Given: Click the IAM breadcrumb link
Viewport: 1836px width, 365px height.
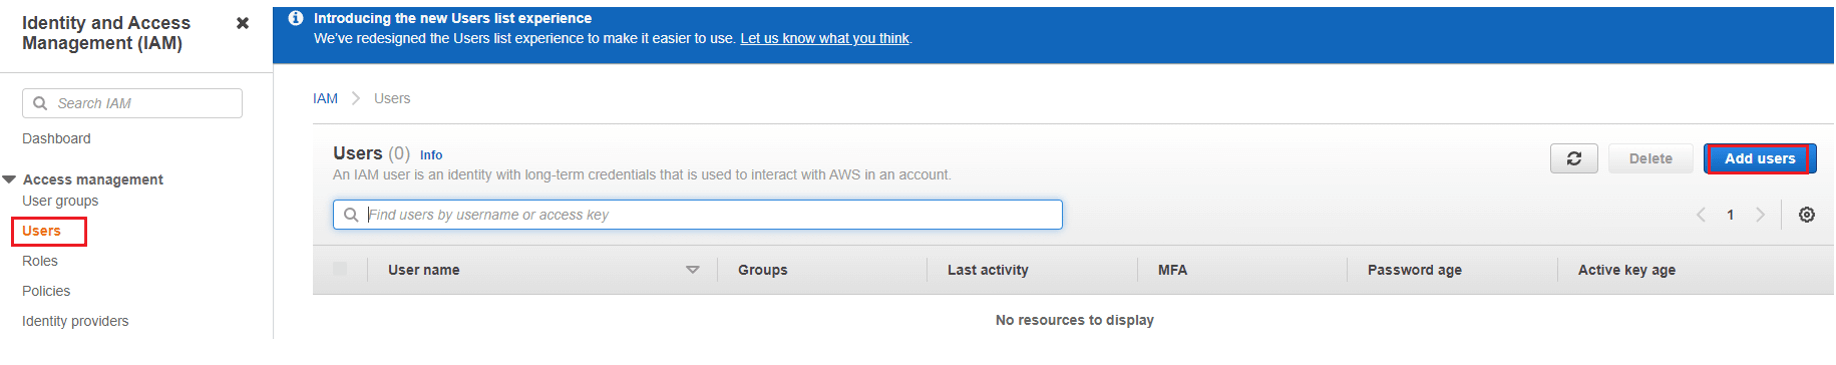Looking at the screenshot, I should coord(325,98).
